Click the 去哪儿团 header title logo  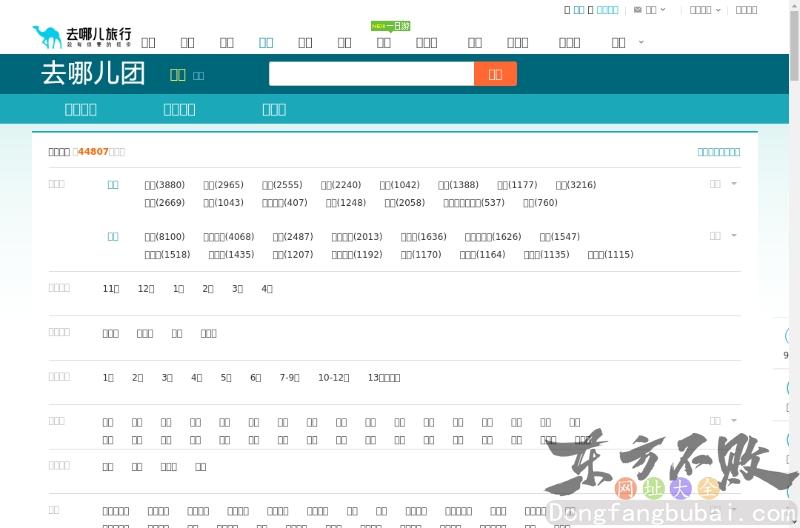pos(93,74)
